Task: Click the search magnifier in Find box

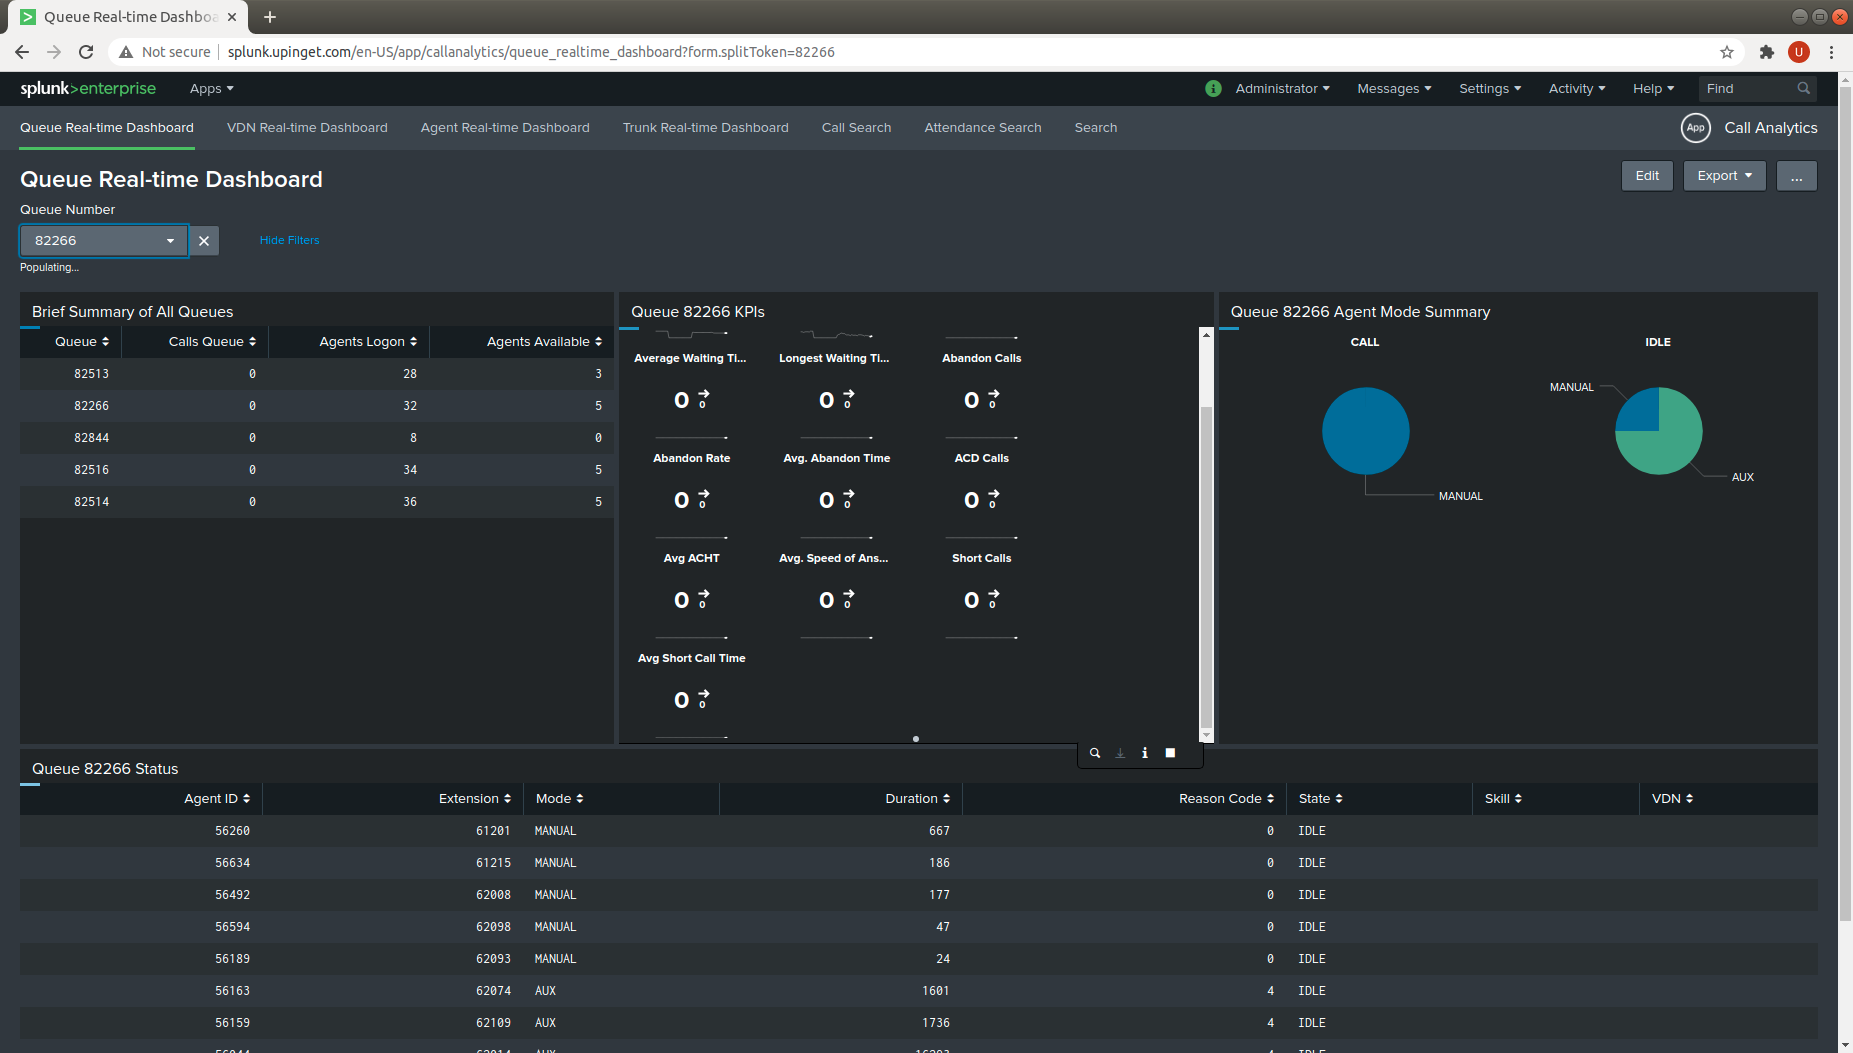Action: tap(1803, 88)
